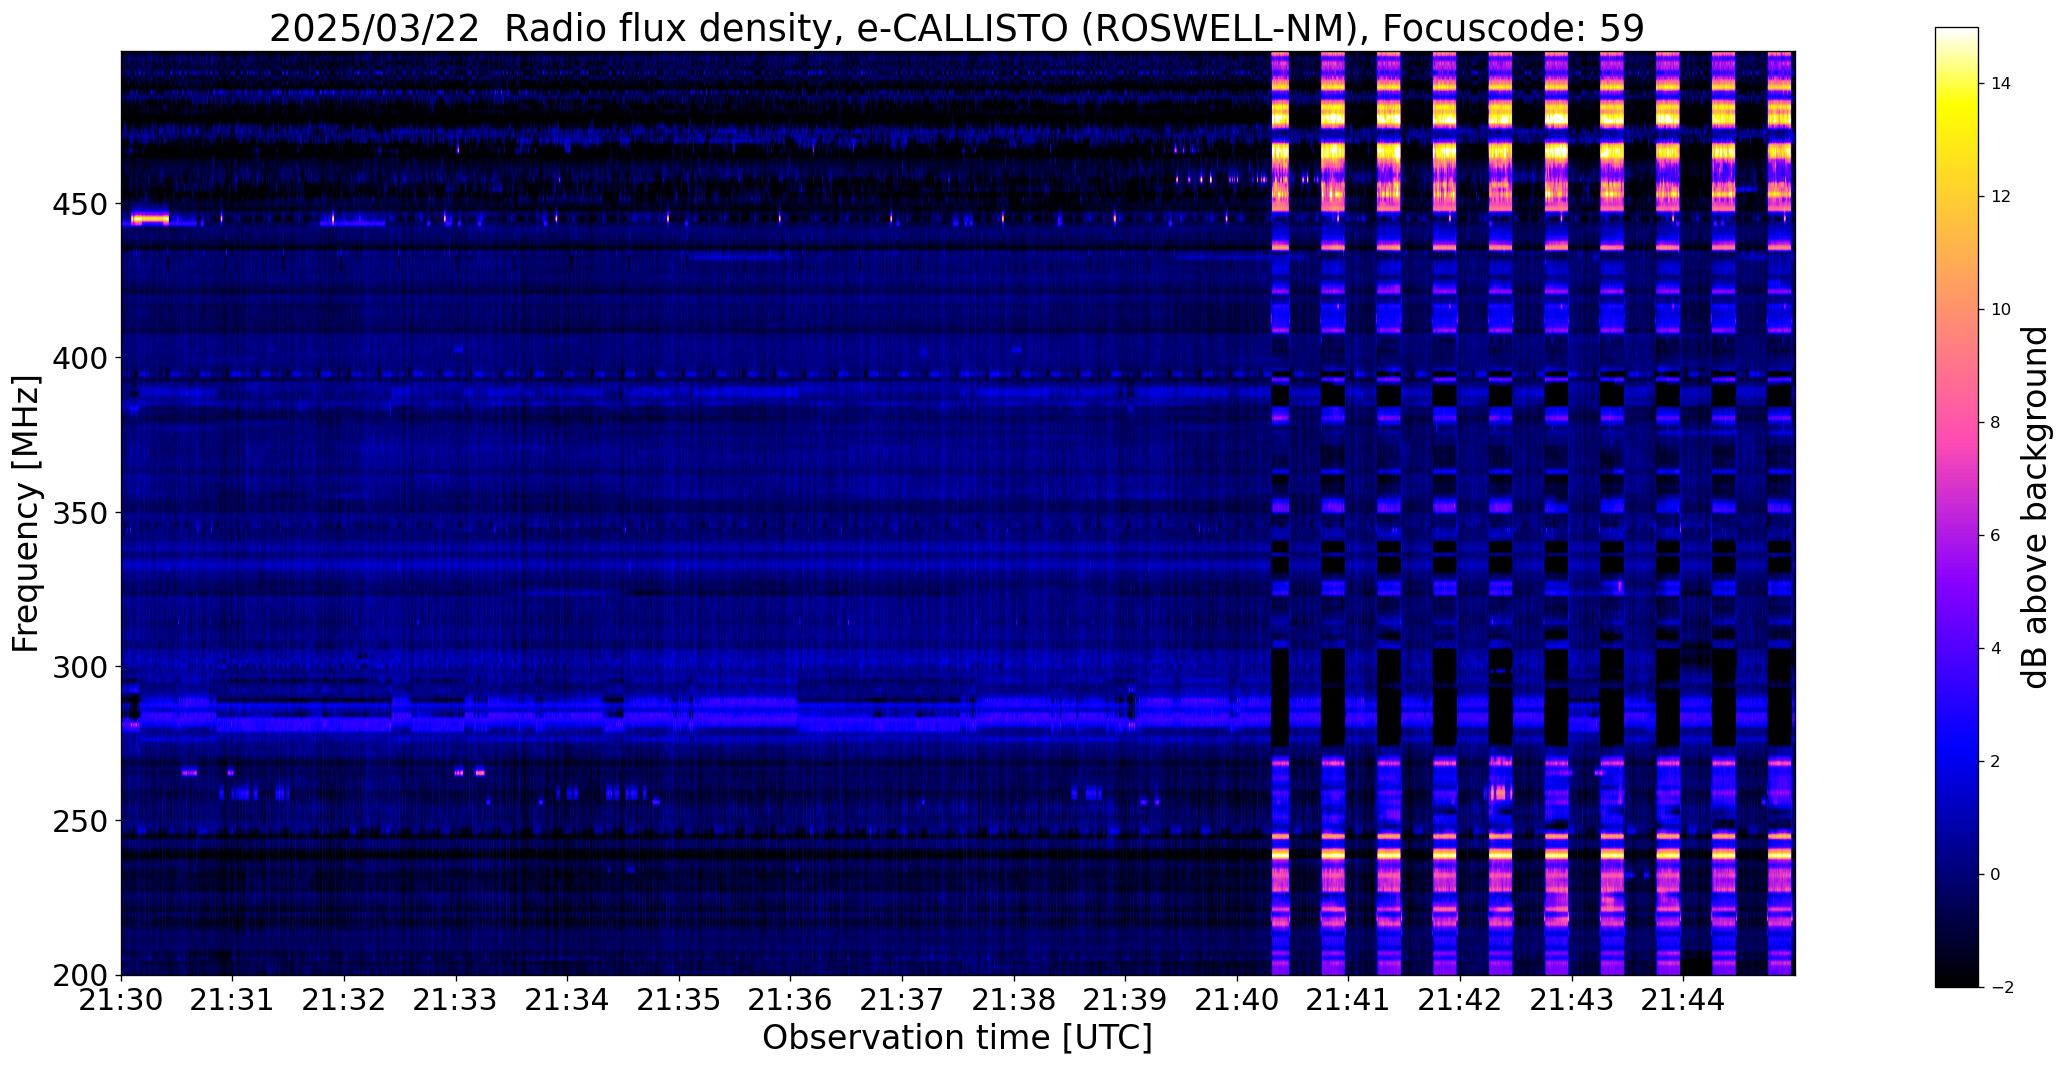This screenshot has height=1067, width=2066.
Task: Click the colorbar tick label 6
Action: (x=1996, y=536)
